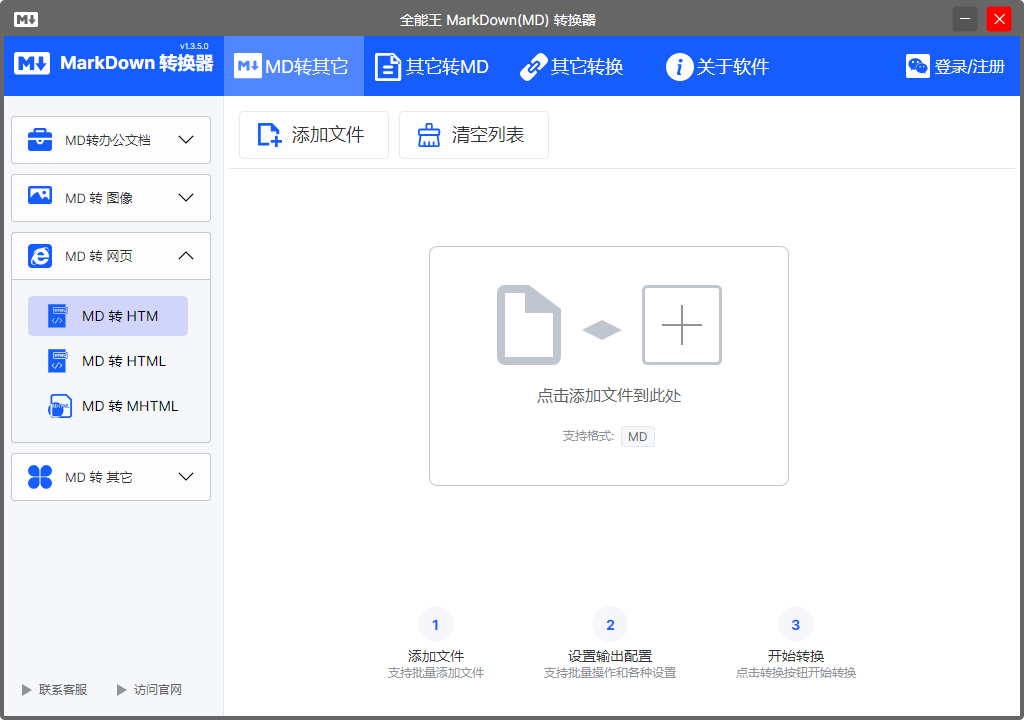Click the link chain icon of 其它转换
Image resolution: width=1024 pixels, height=720 pixels.
click(534, 67)
